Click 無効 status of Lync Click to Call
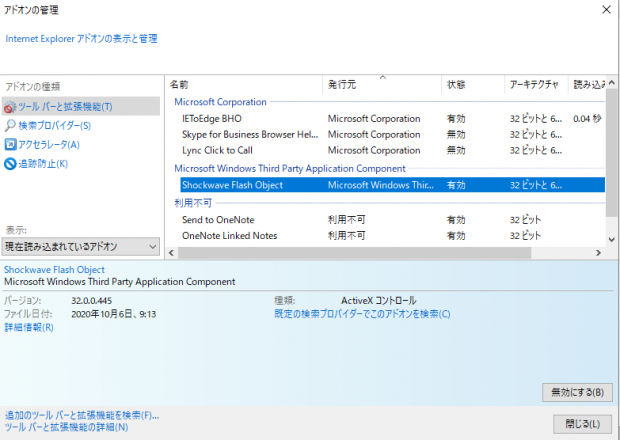Image resolution: width=620 pixels, height=440 pixels. click(x=456, y=150)
